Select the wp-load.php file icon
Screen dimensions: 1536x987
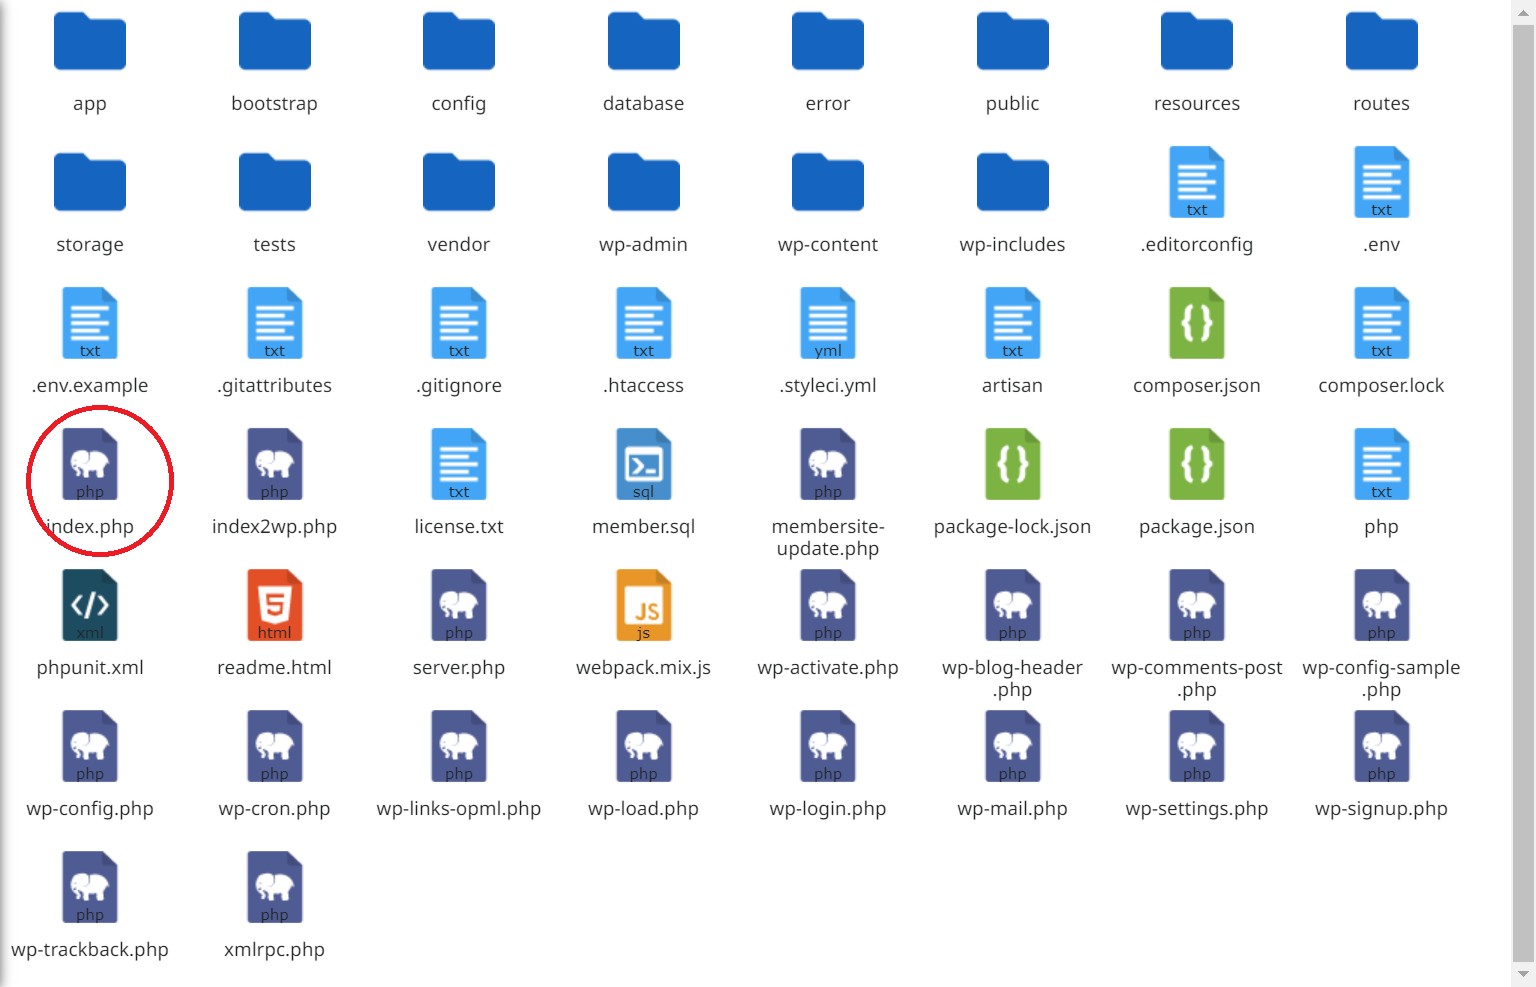pos(643,746)
